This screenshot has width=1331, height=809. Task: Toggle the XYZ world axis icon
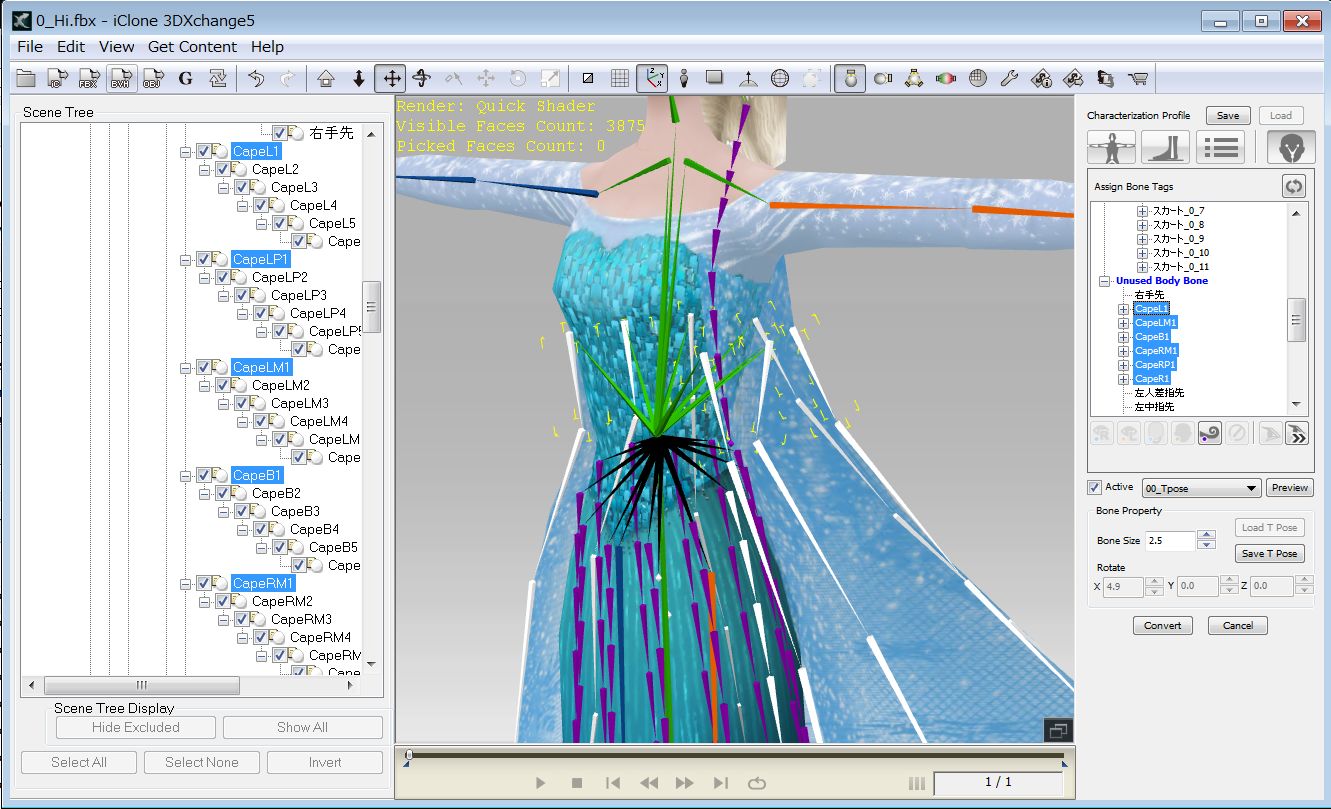coord(652,78)
